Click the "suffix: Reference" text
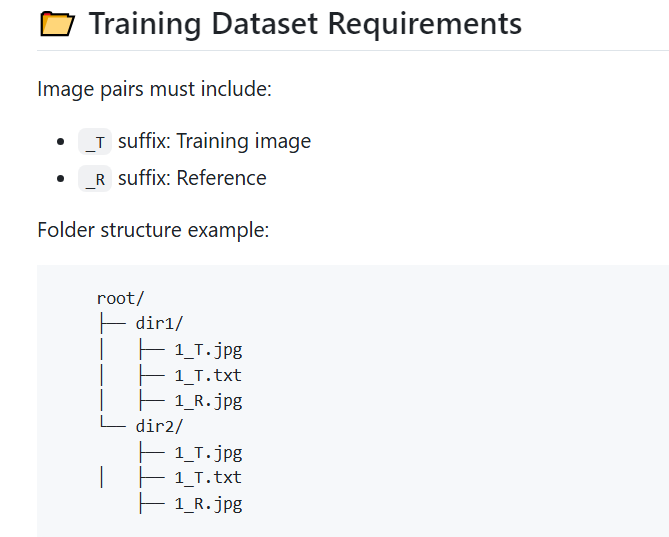669x537 pixels. tap(192, 178)
